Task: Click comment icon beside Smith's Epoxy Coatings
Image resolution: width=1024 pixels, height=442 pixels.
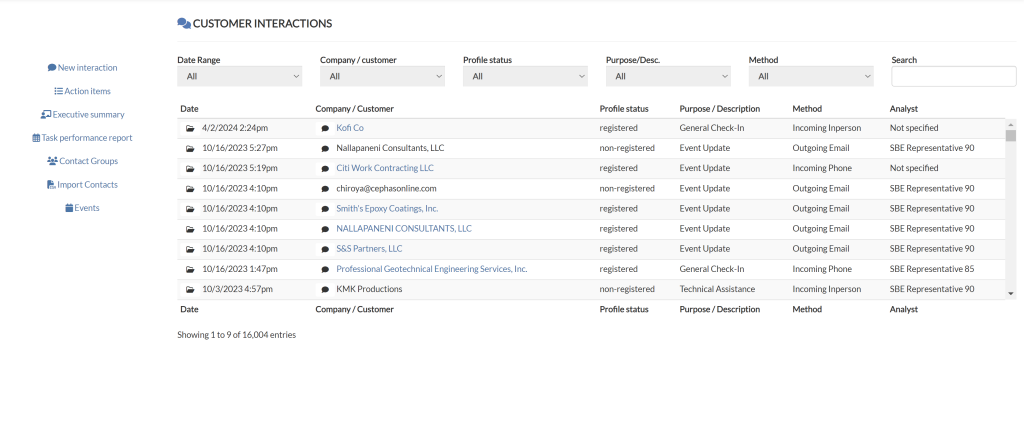Action: pos(325,209)
